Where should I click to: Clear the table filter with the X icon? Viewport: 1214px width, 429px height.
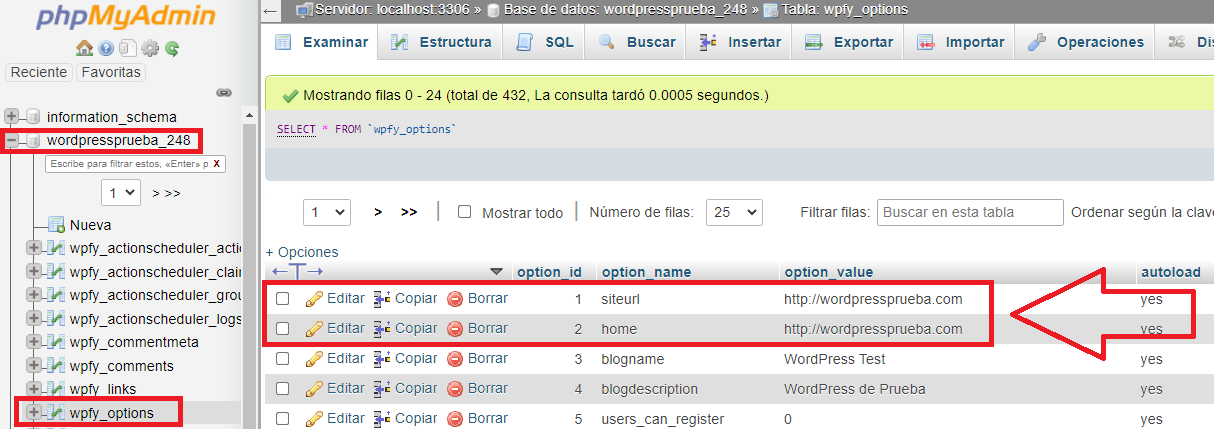coord(217,164)
